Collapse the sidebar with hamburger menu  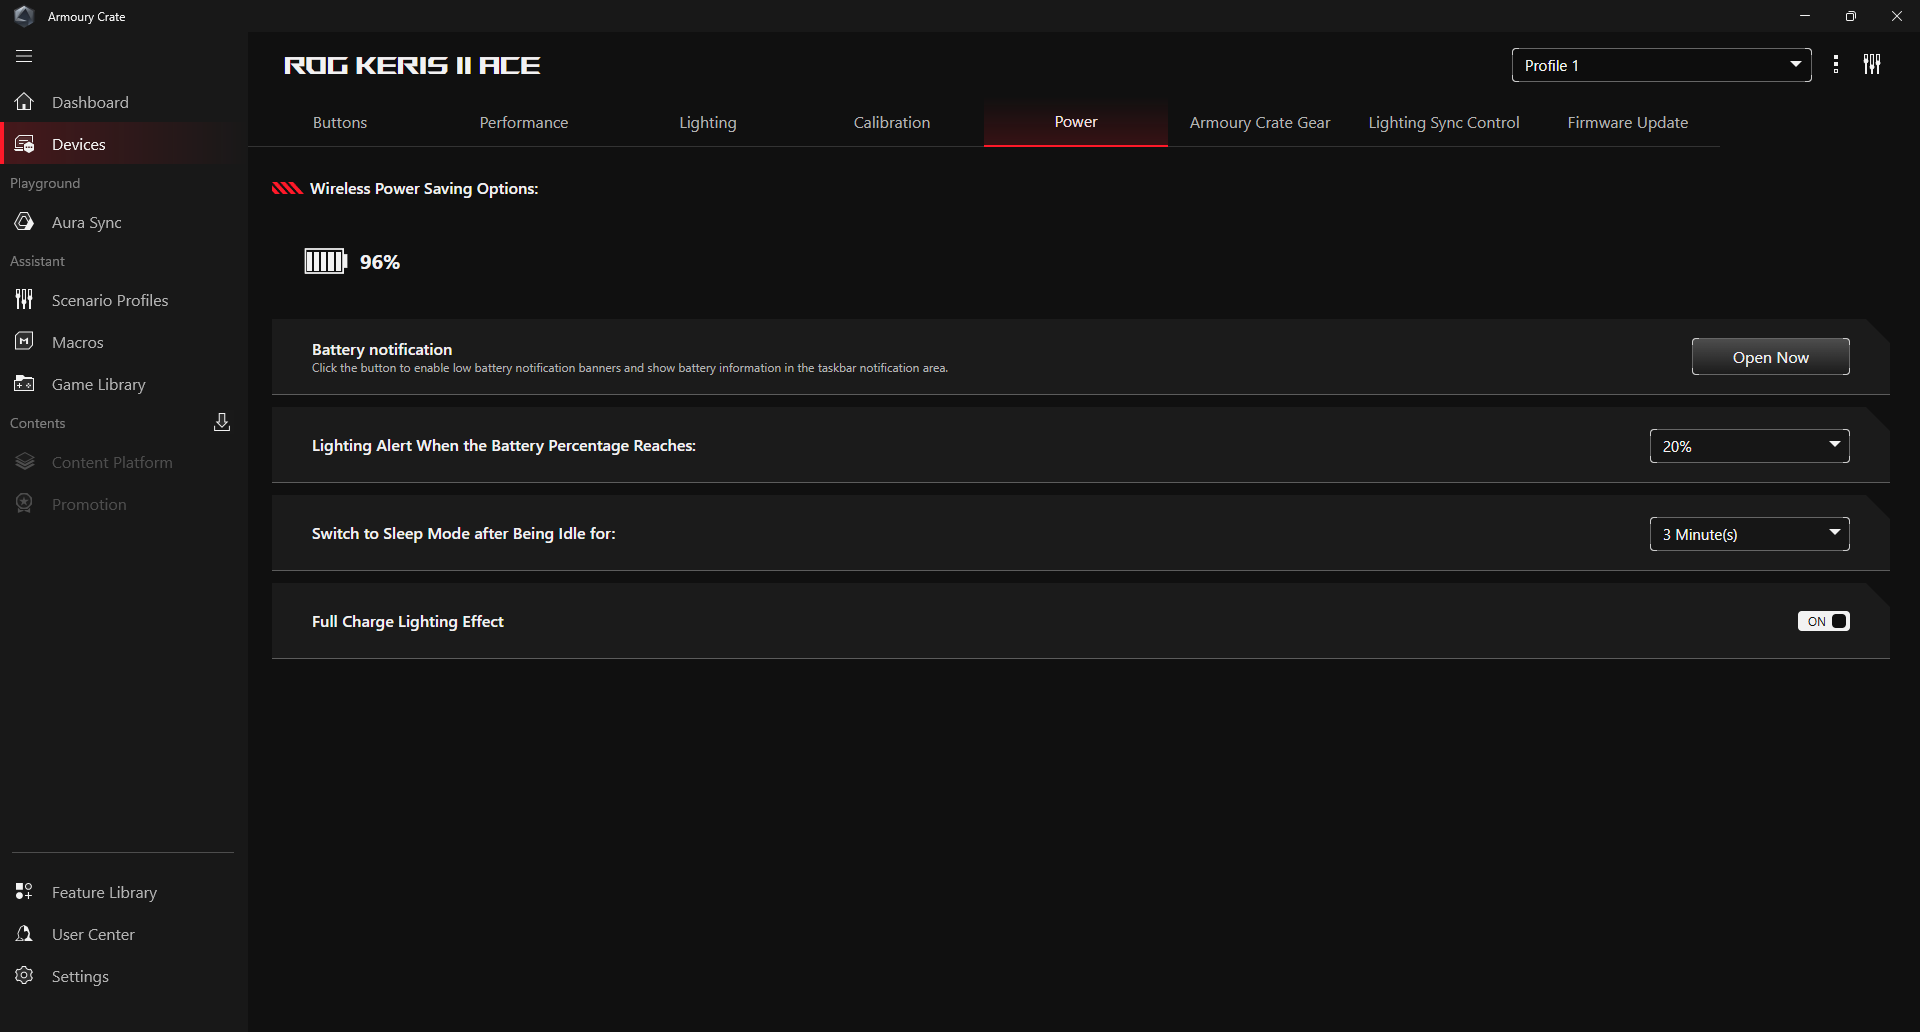[24, 57]
